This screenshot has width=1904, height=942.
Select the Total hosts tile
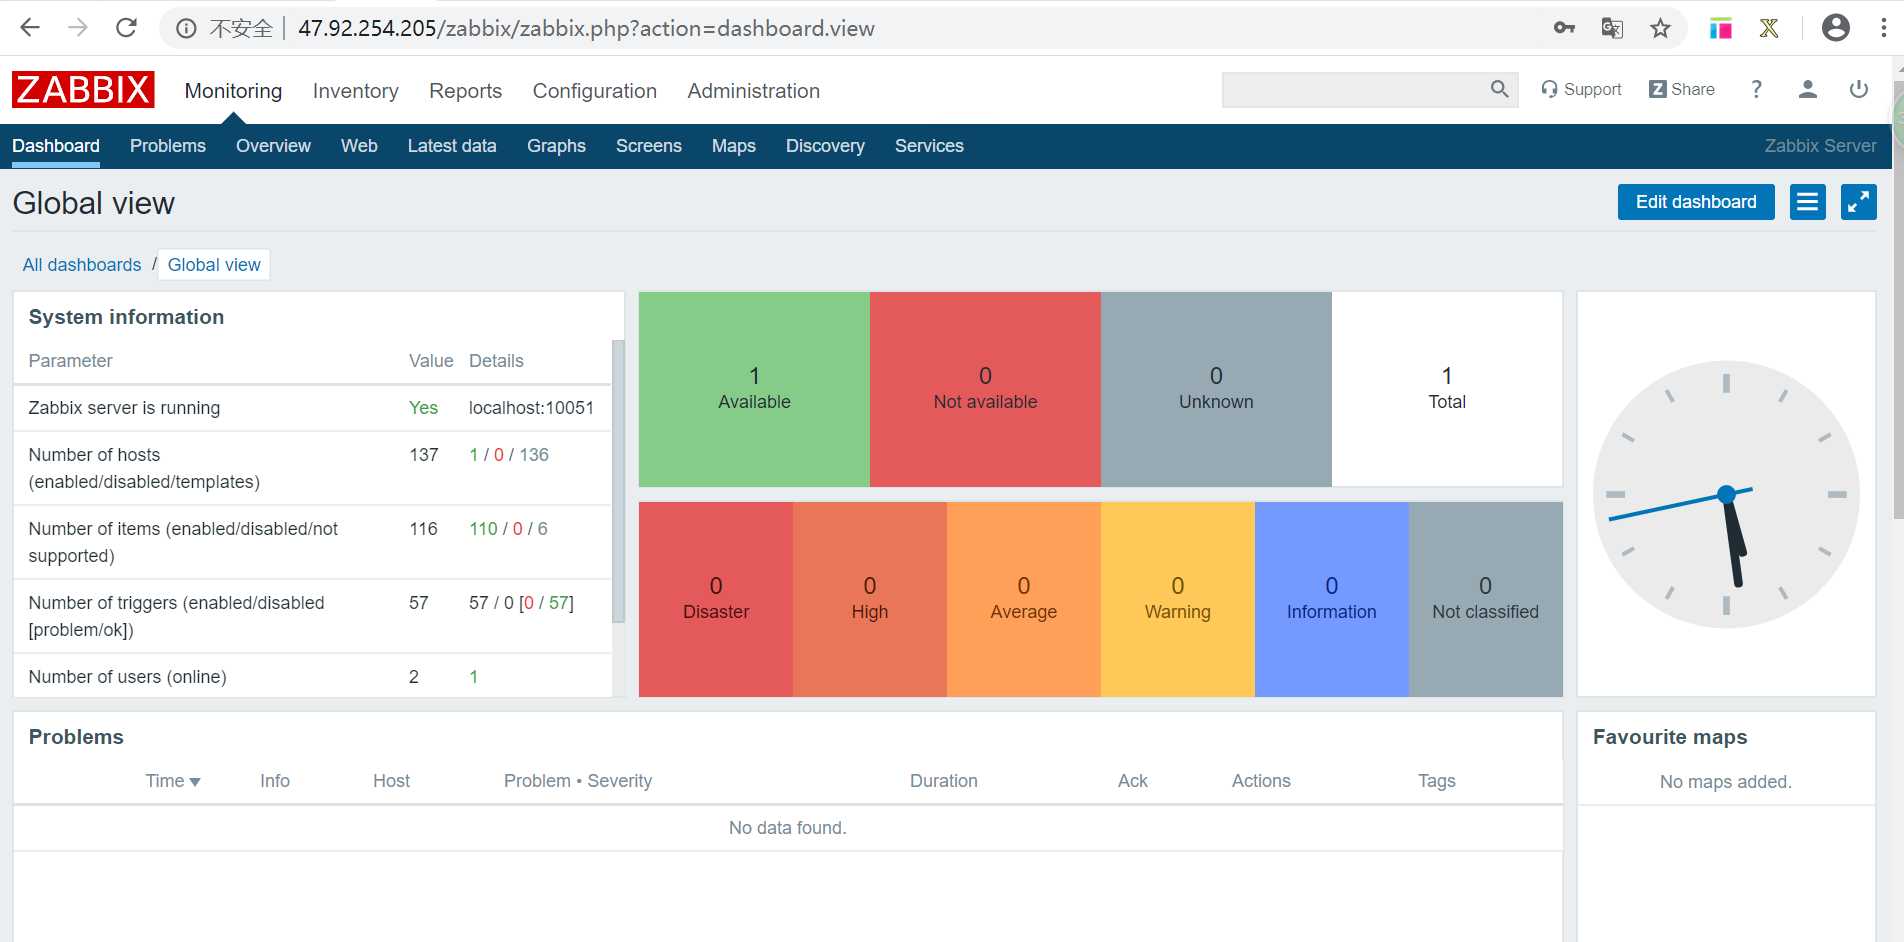pos(1447,389)
